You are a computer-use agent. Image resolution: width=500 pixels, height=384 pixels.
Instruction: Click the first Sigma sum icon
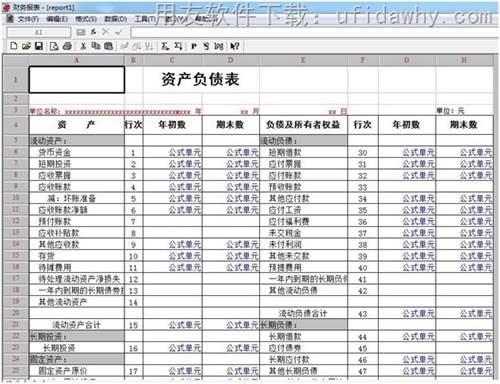(x=165, y=46)
